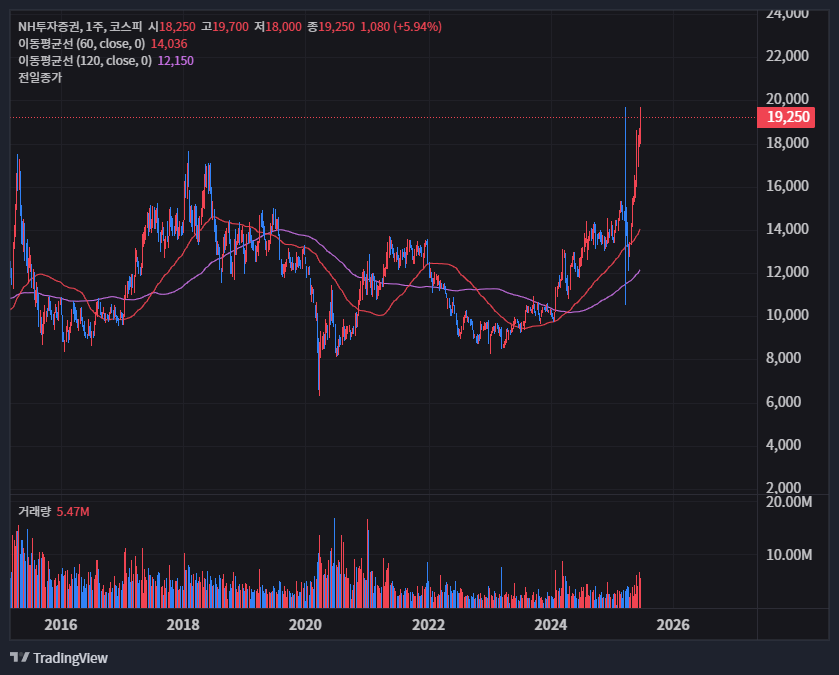Screen dimensions: 839x675
Task: Click the red 19,250 current price tag on the price axis
Action: 786,117
